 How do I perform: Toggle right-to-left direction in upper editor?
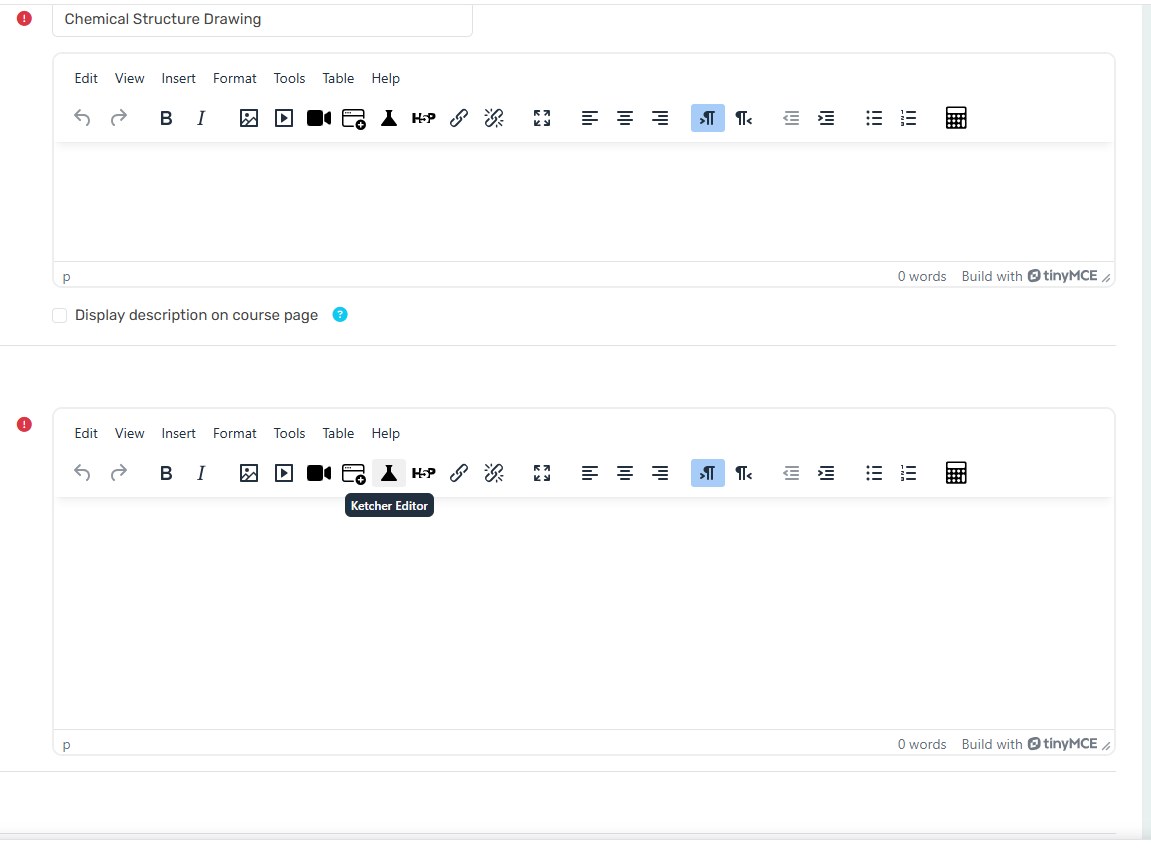744,118
